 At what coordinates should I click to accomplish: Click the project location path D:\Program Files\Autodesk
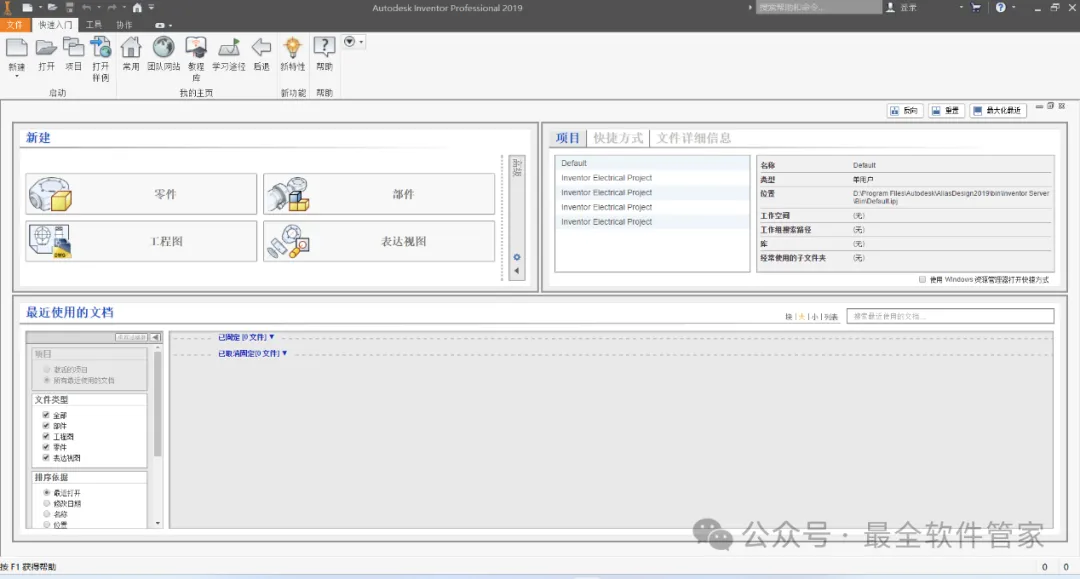[x=951, y=198]
